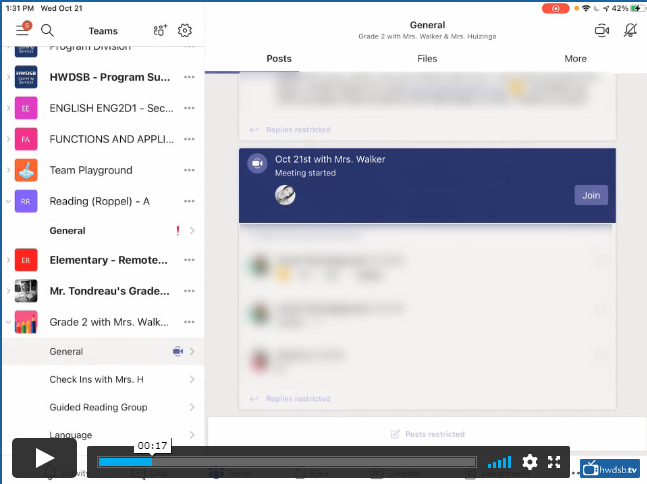Tap the Posts restricted compose box
This screenshot has width=647, height=484.
tap(427, 434)
